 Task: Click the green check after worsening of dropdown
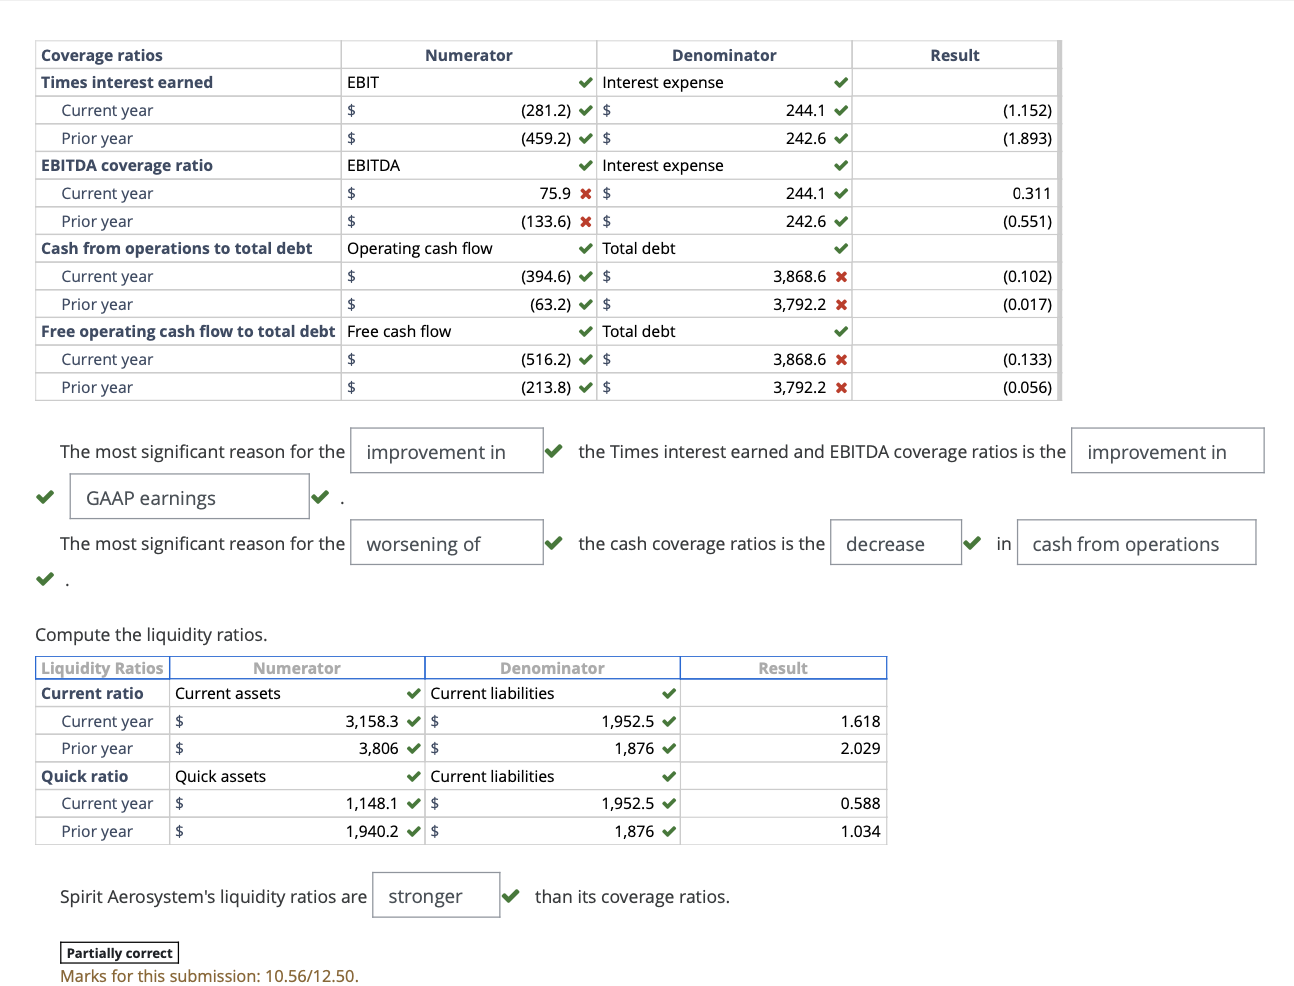click(553, 544)
